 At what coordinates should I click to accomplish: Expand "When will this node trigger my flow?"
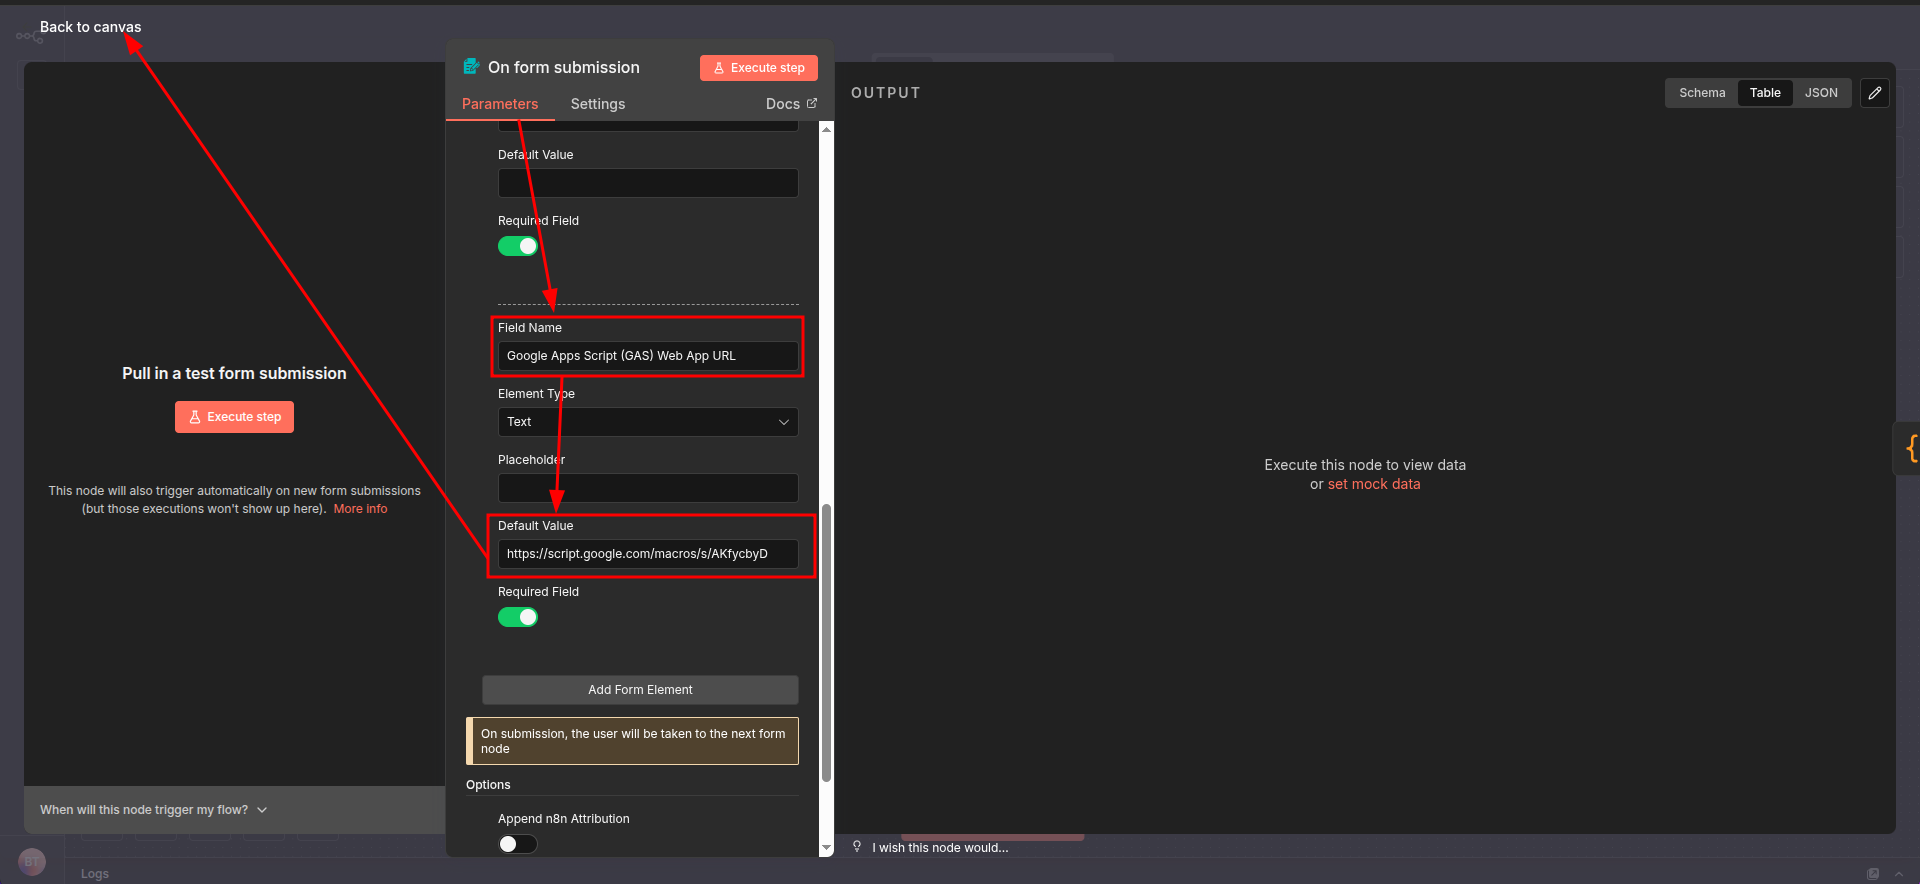tap(154, 810)
